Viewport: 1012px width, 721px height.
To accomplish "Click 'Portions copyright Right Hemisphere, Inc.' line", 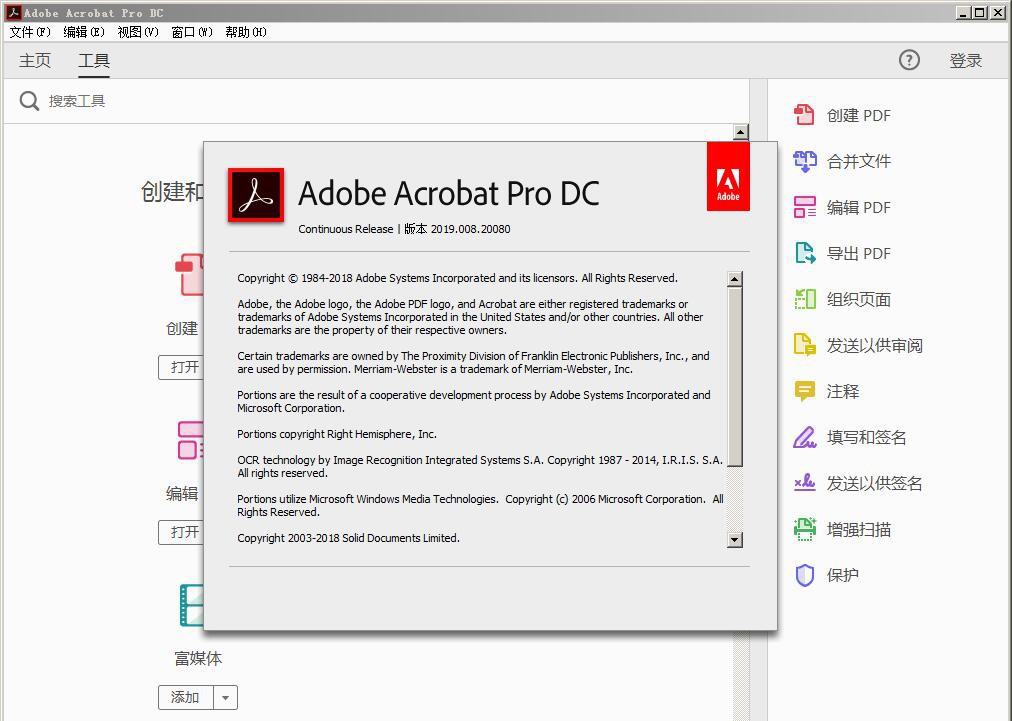I will [x=337, y=434].
